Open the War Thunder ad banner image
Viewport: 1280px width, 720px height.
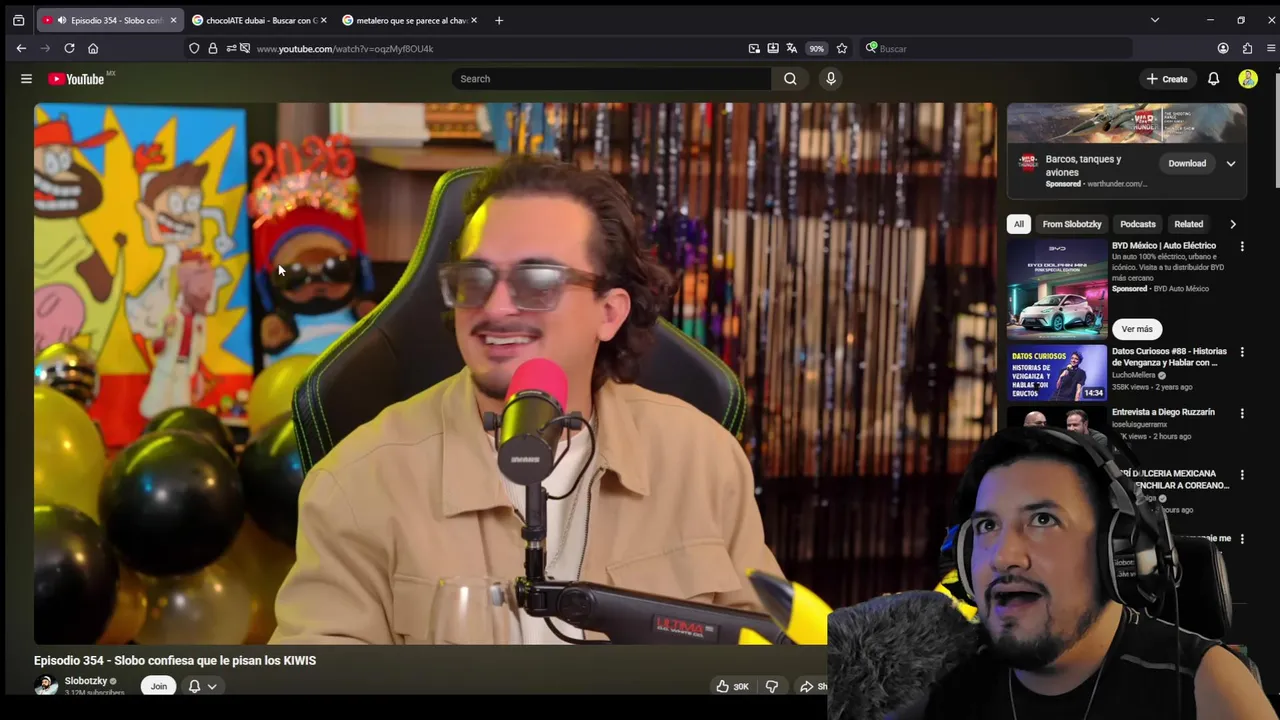click(x=1126, y=123)
